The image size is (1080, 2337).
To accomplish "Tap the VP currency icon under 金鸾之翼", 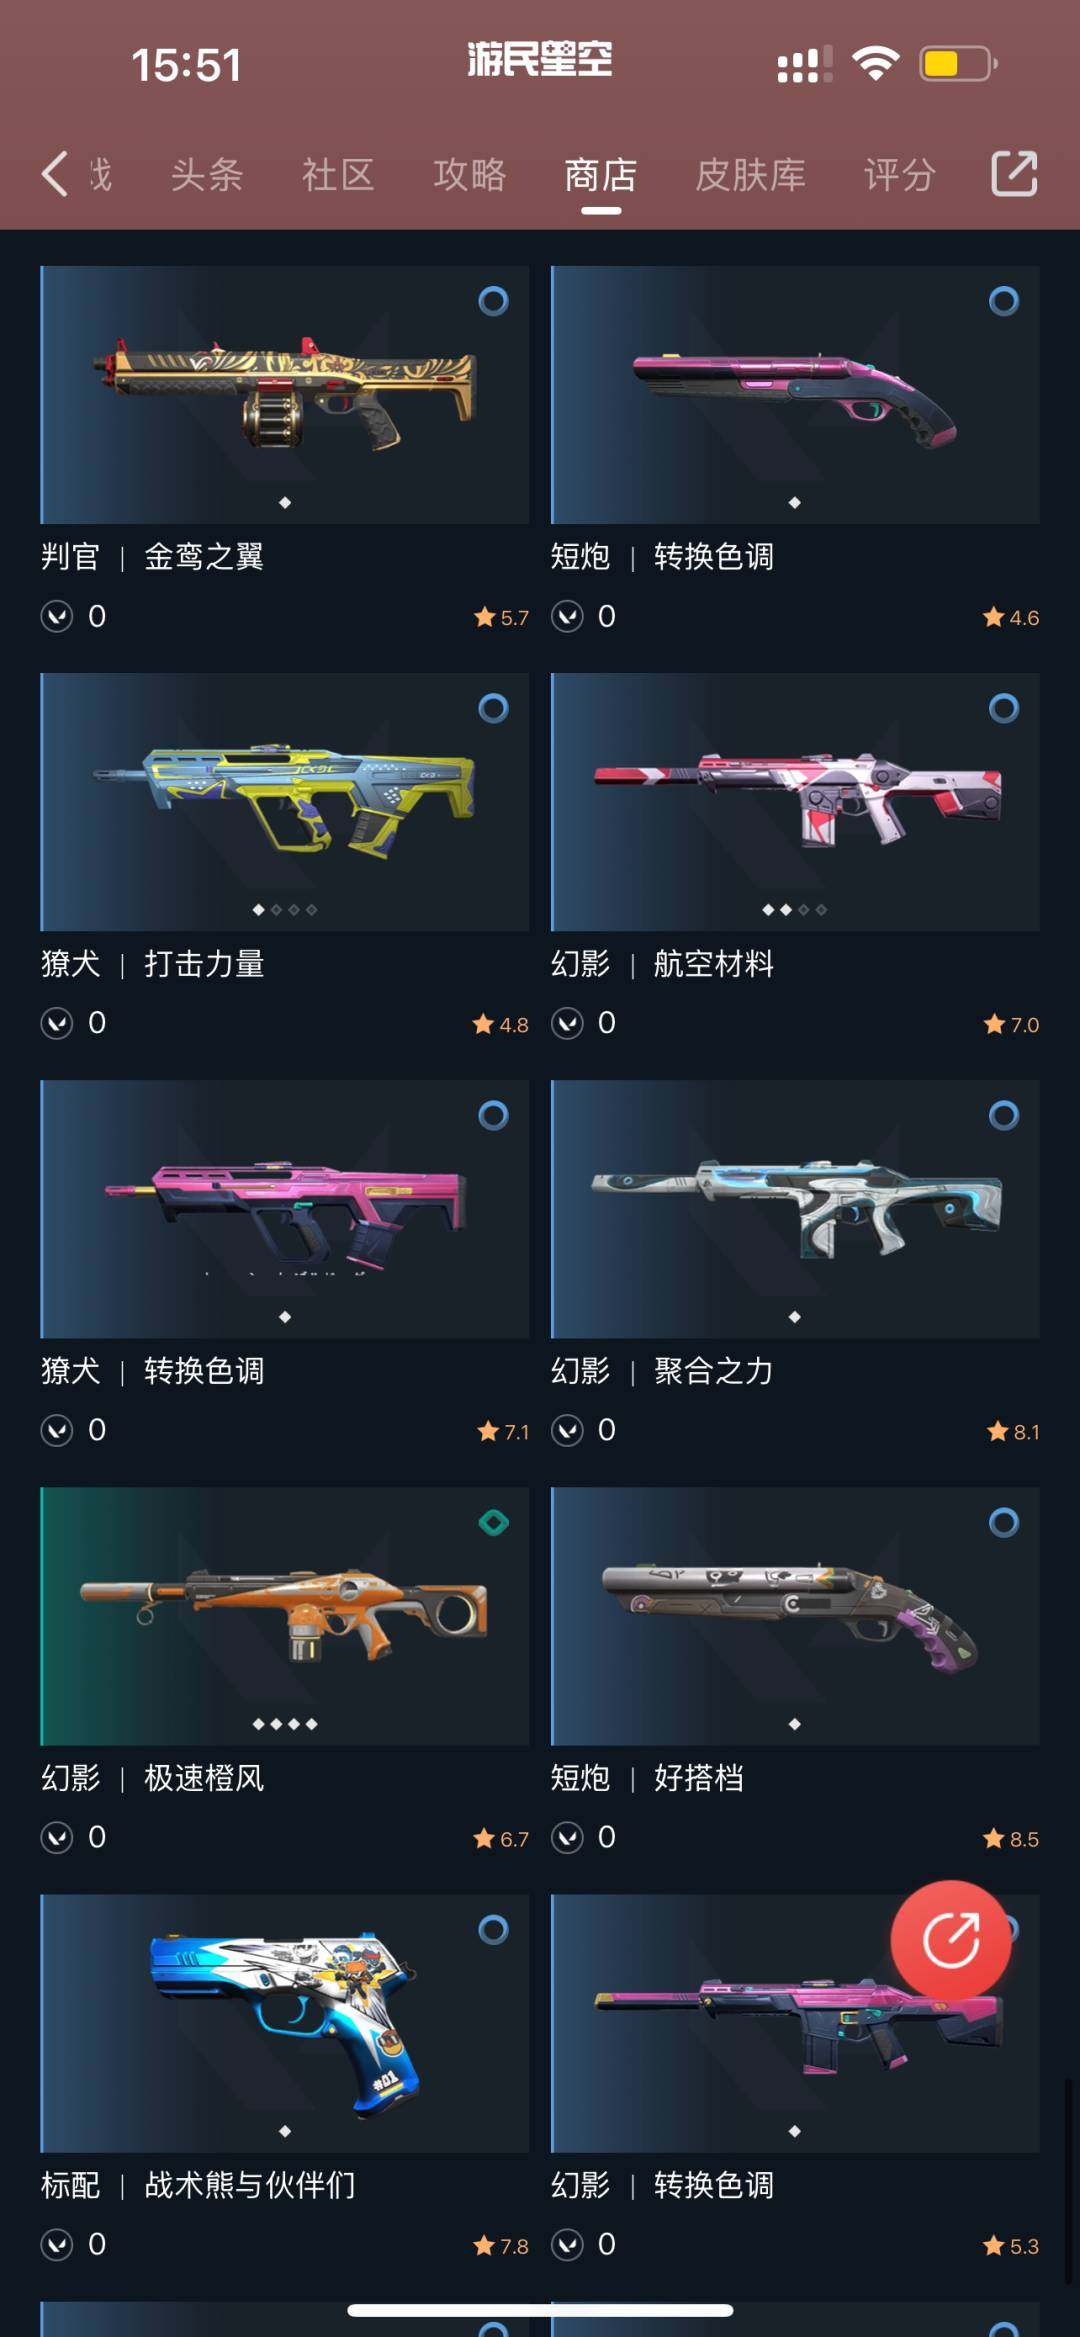I will pyautogui.click(x=57, y=616).
